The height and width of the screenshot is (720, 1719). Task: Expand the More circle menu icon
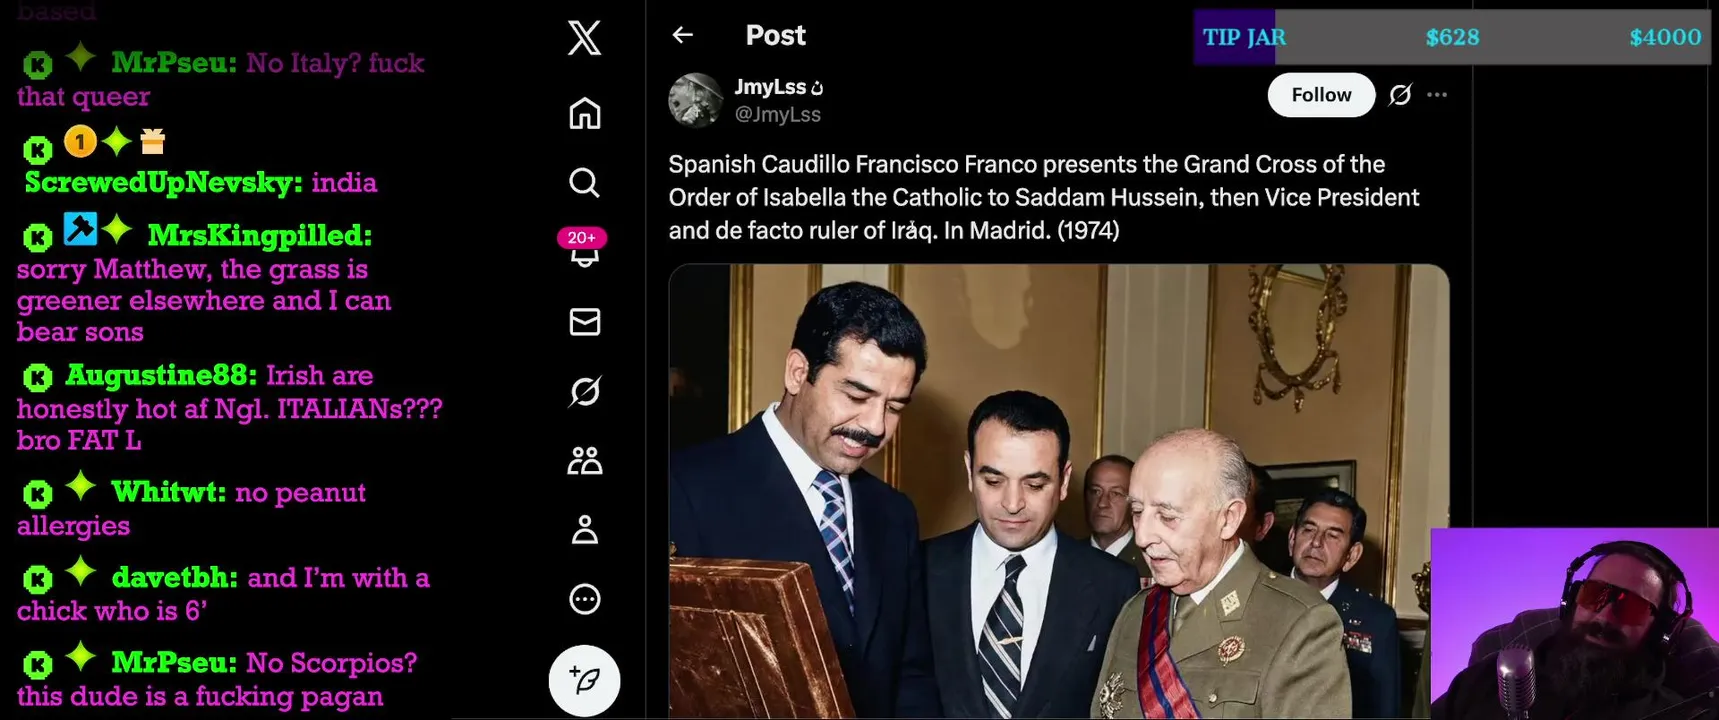point(585,599)
